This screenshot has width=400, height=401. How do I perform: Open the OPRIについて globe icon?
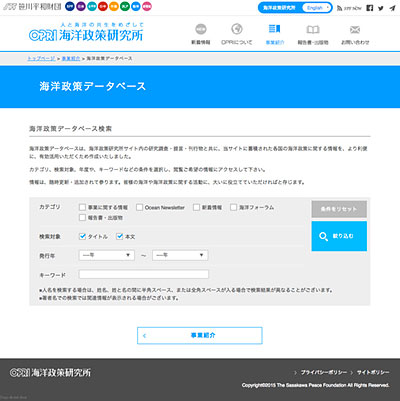[x=237, y=29]
